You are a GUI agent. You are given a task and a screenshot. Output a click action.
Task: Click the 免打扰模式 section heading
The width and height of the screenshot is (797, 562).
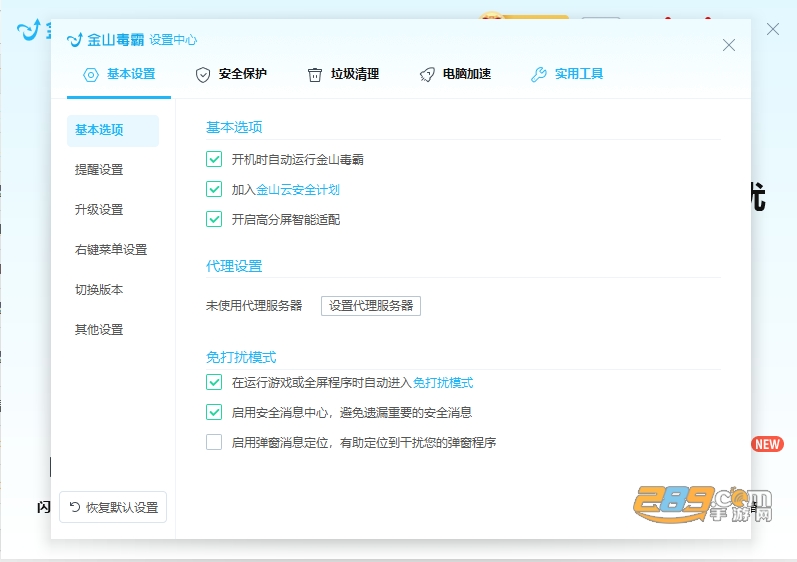(241, 358)
